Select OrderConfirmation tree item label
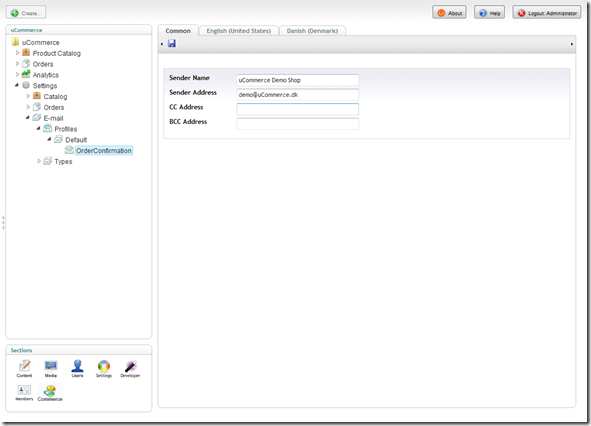Viewport: 591px width, 426px height. click(x=104, y=150)
